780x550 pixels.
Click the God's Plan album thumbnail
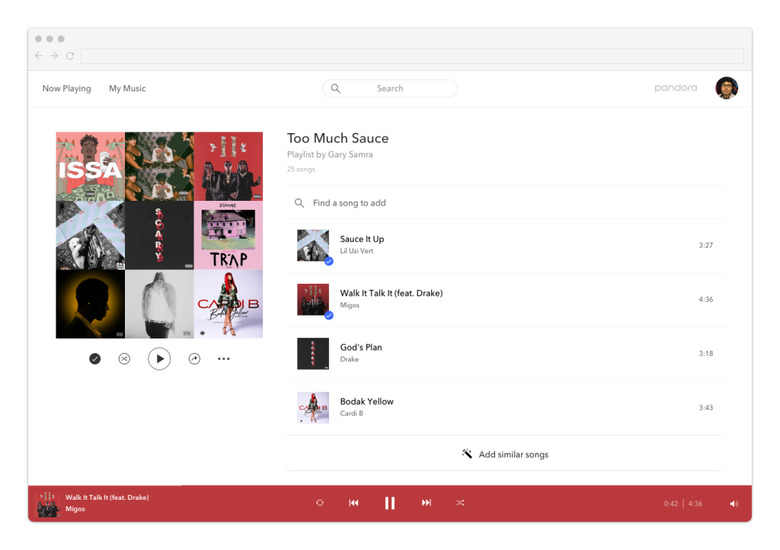313,354
